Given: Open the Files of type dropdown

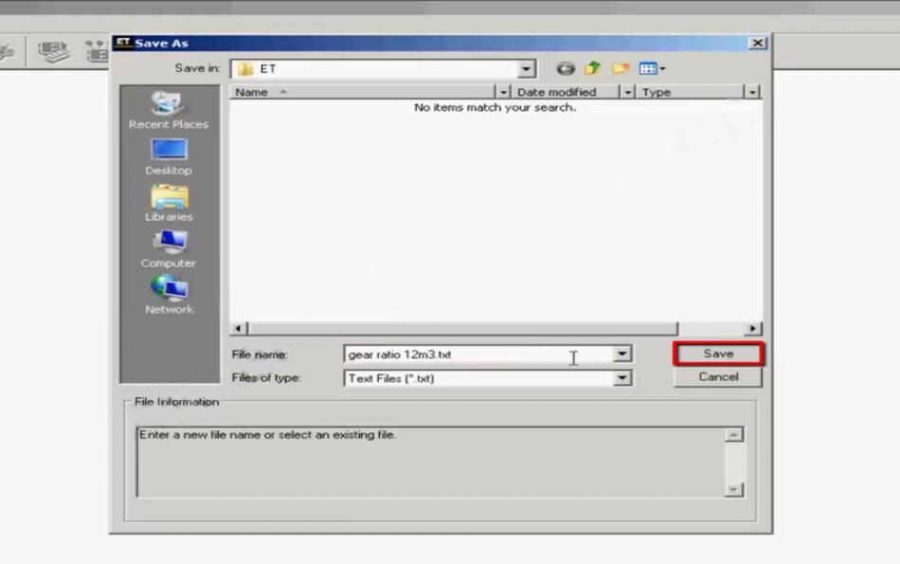Looking at the screenshot, I should tap(623, 378).
